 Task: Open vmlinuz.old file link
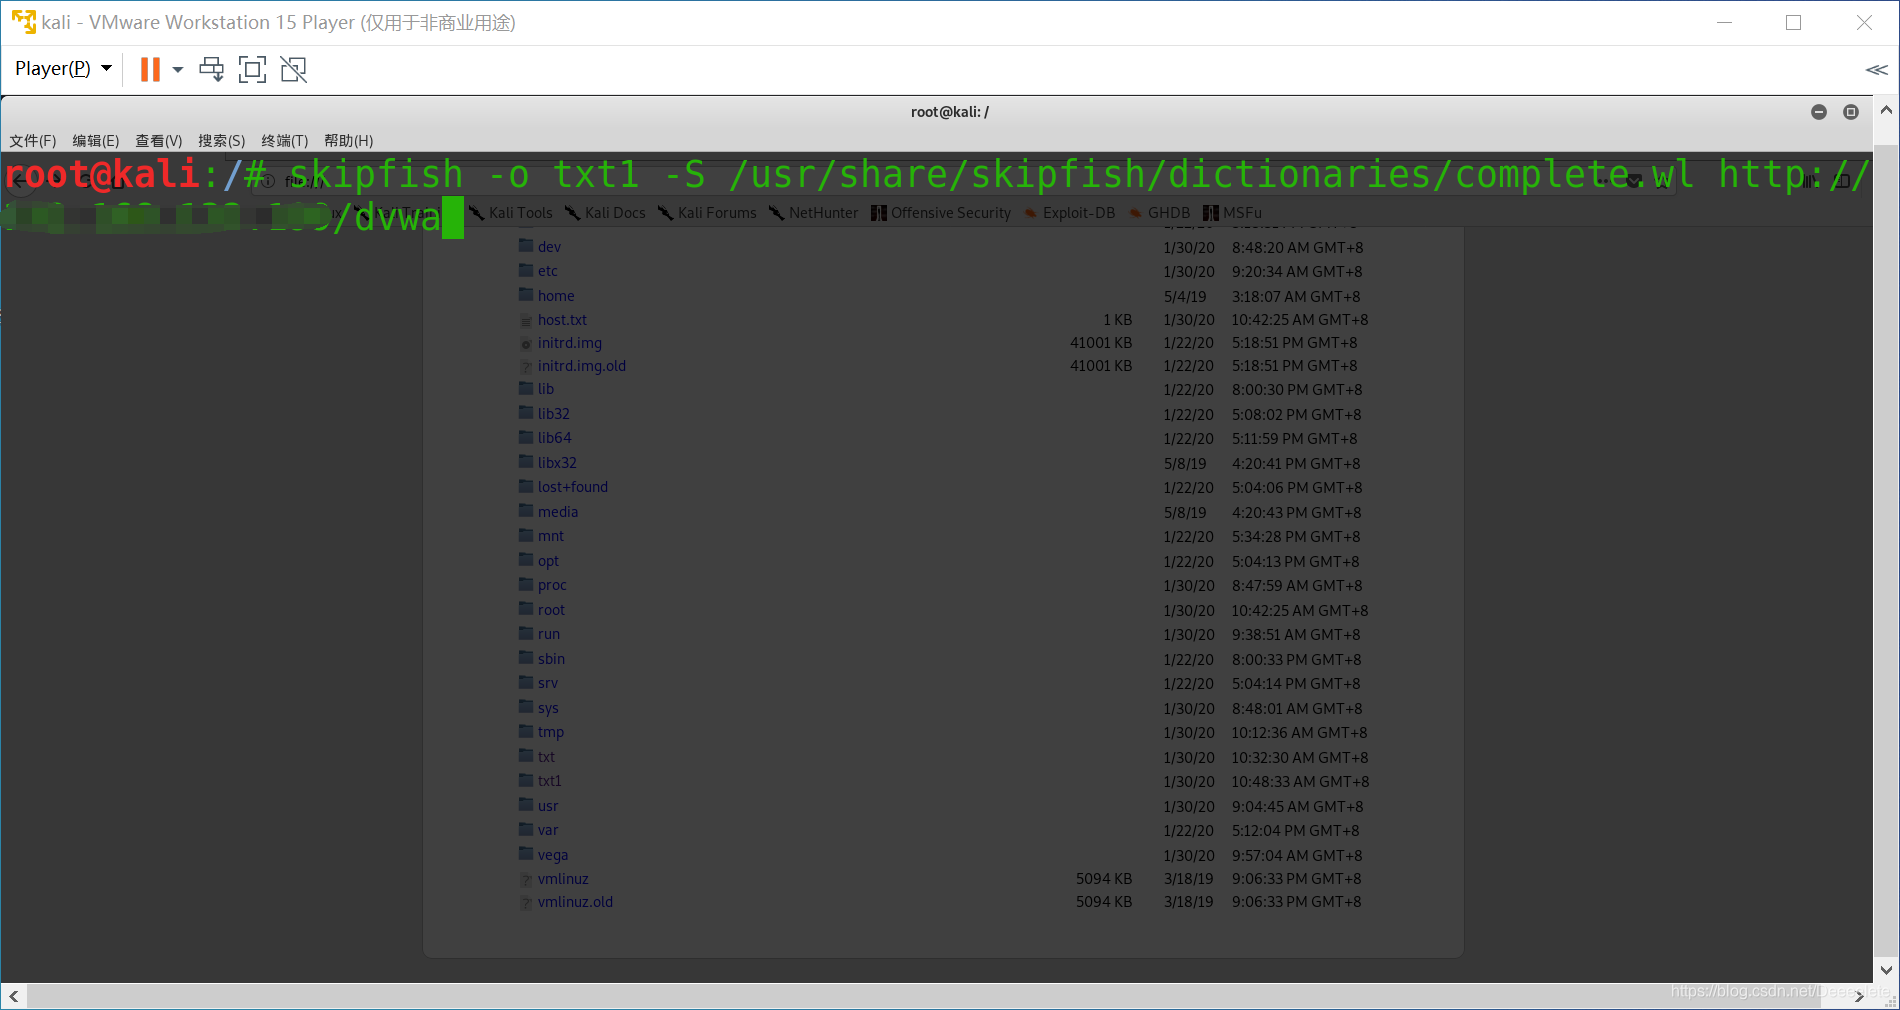(575, 902)
